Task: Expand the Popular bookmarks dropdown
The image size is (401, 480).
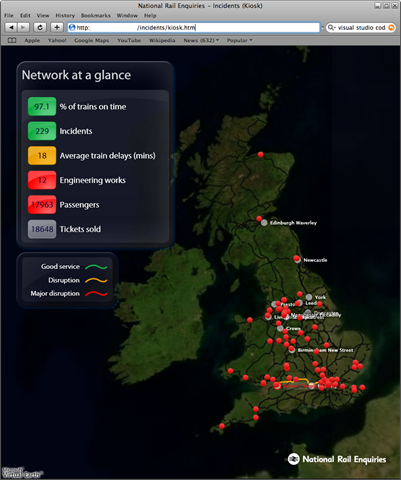Action: pyautogui.click(x=239, y=40)
